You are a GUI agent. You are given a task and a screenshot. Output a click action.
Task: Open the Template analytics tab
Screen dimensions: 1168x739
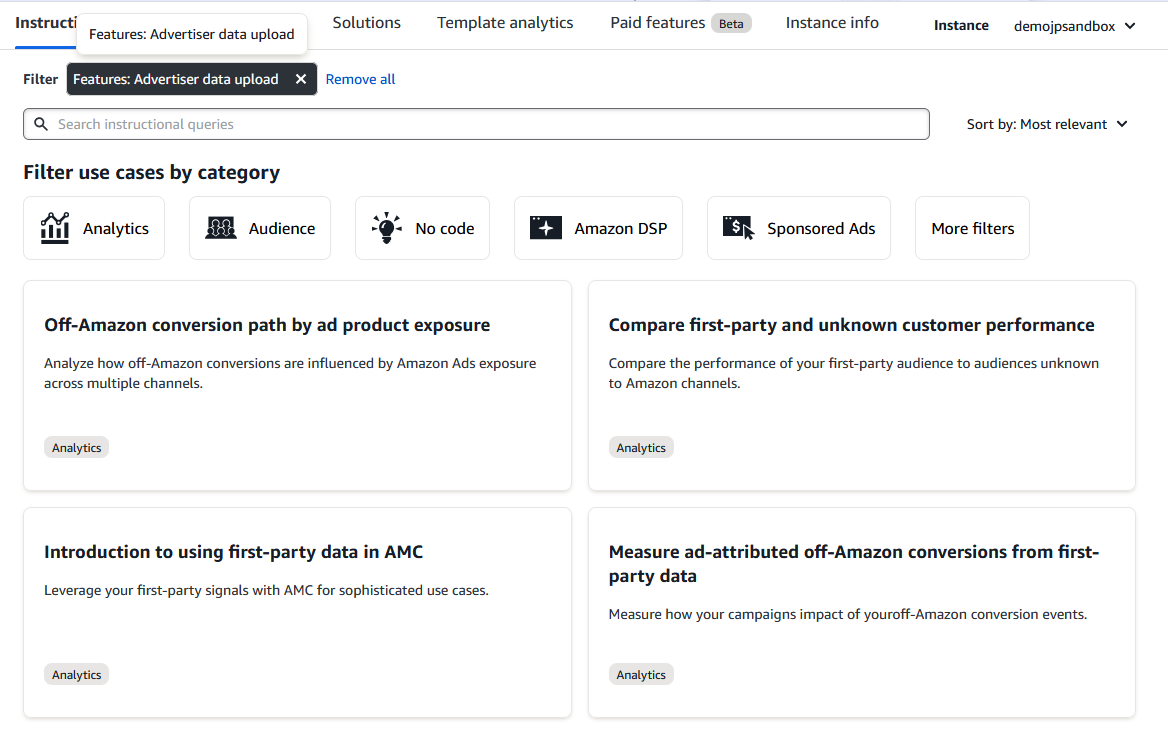tap(505, 22)
